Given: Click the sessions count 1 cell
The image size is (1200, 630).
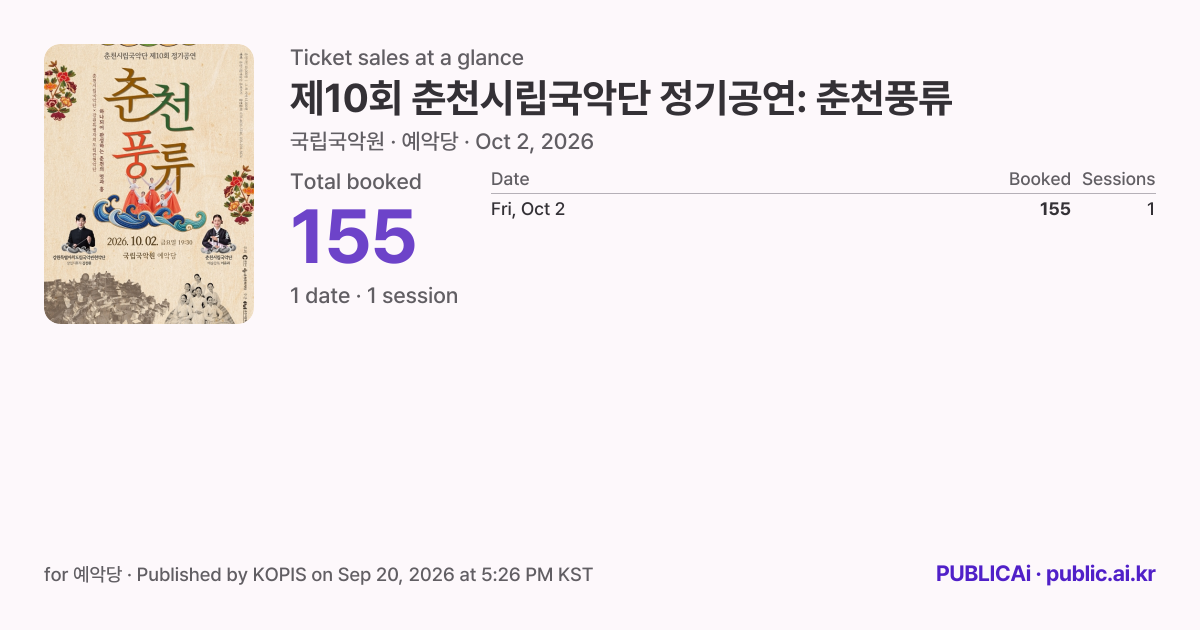Looking at the screenshot, I should pos(1151,209).
